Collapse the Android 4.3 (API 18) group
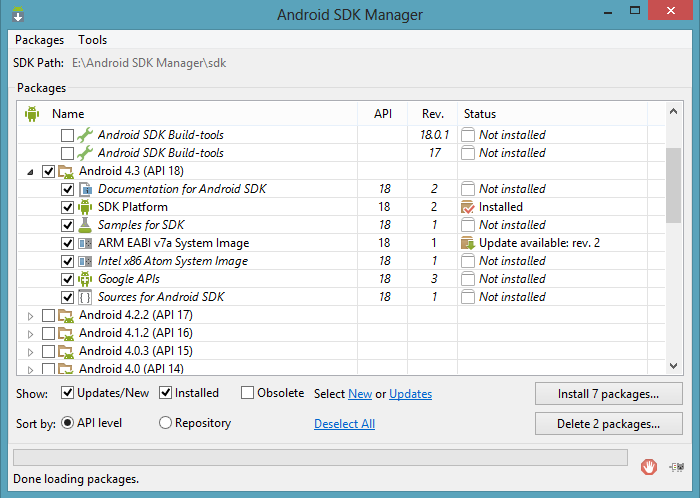Image resolution: width=700 pixels, height=498 pixels. click(x=30, y=171)
